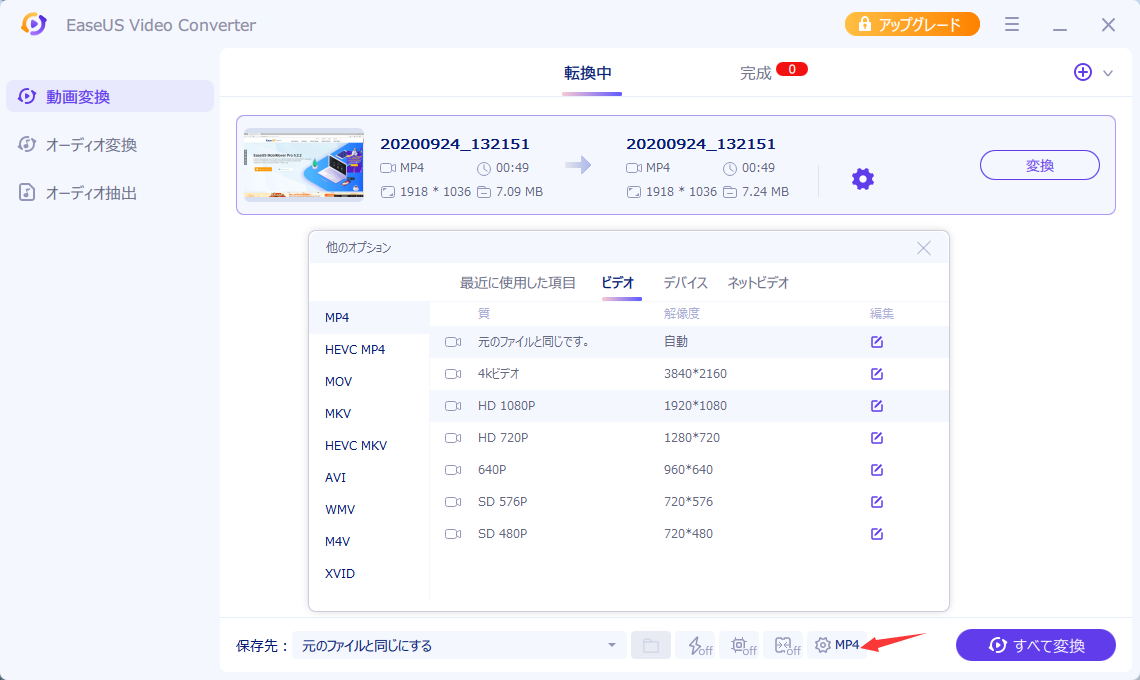Open the output folder icon button

(x=651, y=645)
